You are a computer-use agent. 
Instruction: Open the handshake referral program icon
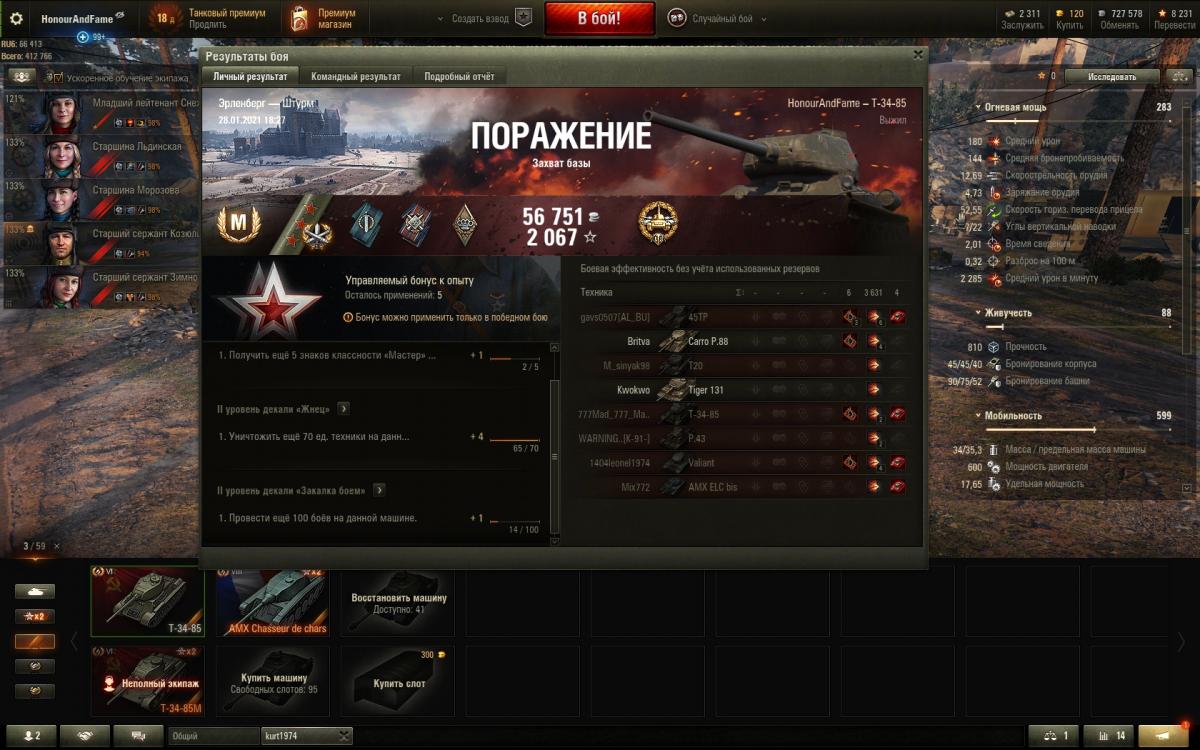click(x=85, y=736)
